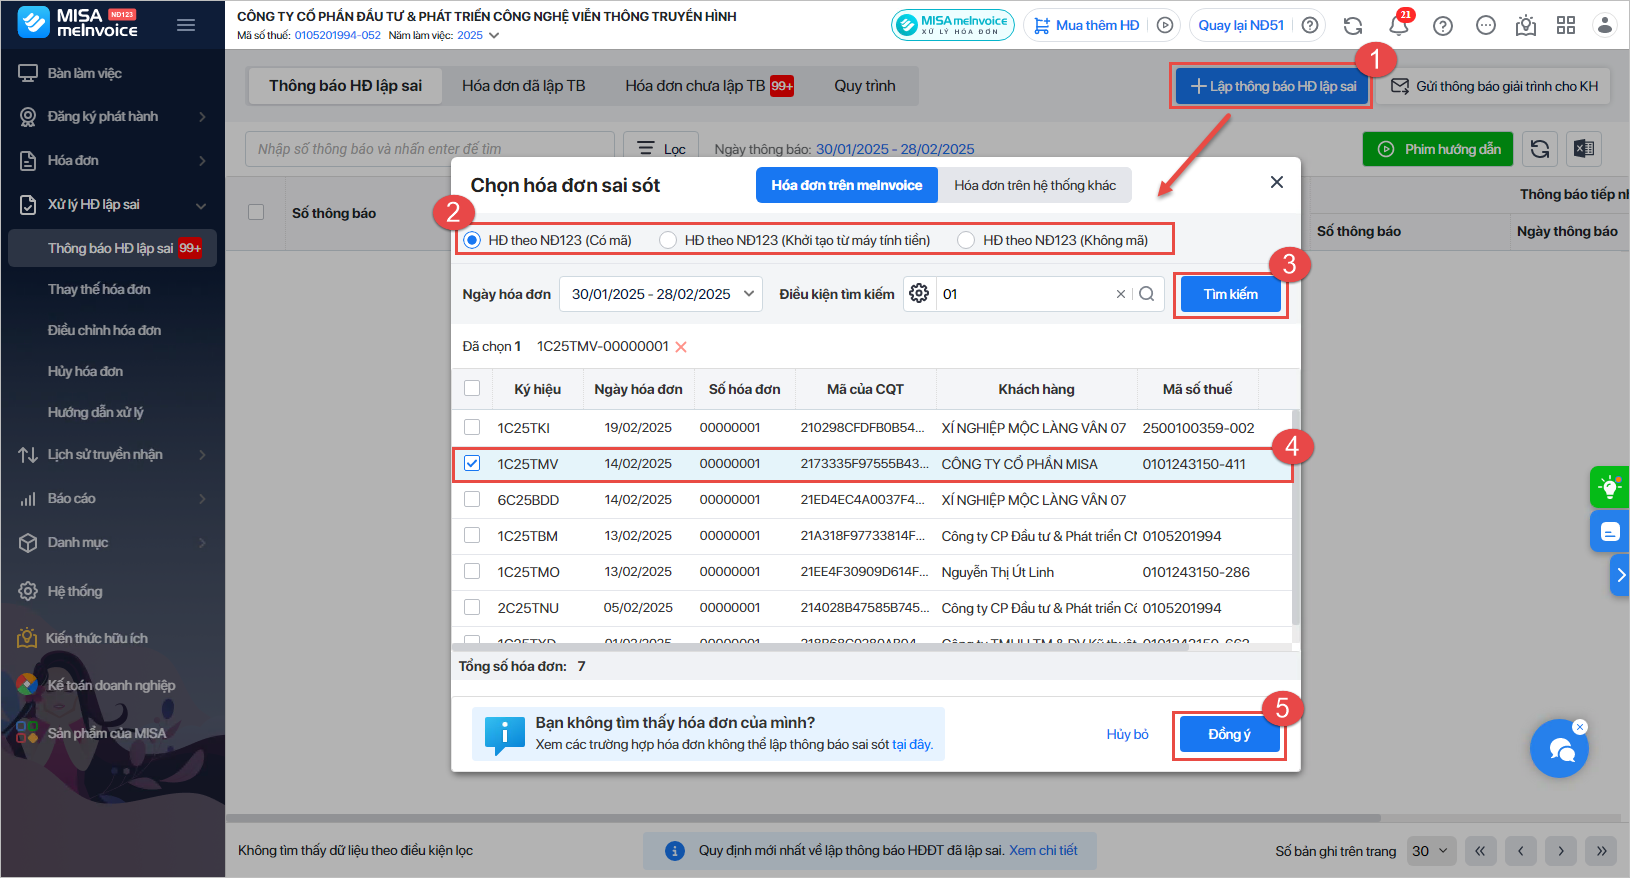Switch to Hóa đơn trên hệ thống khác tab

pyautogui.click(x=1034, y=185)
